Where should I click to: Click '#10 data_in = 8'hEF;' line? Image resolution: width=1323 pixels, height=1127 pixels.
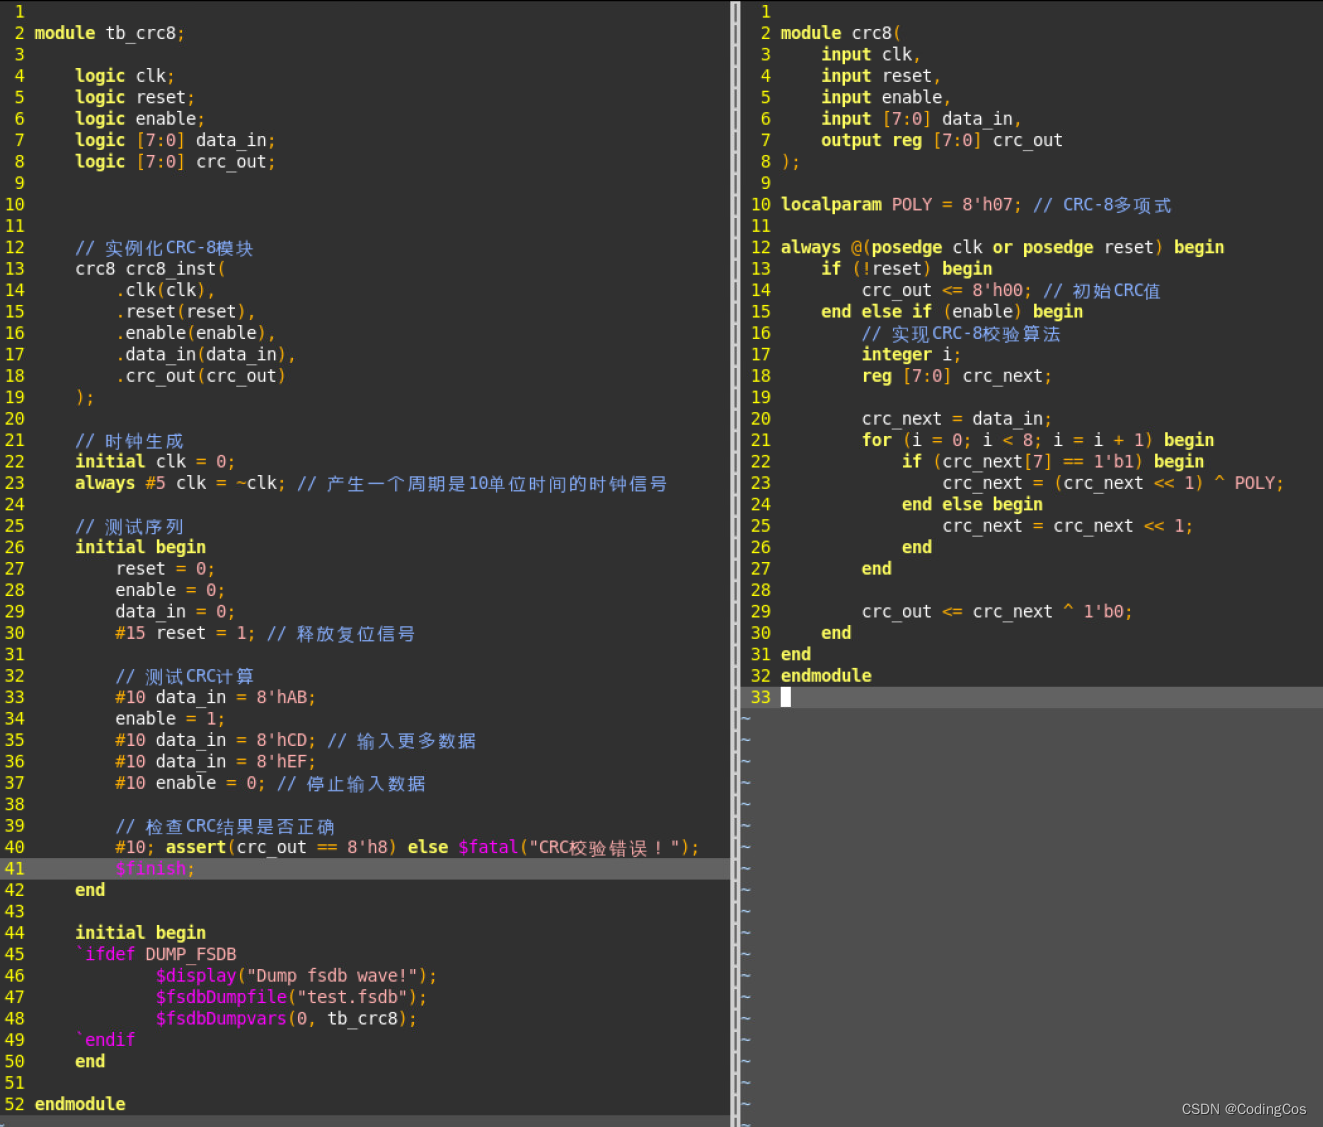click(x=215, y=762)
